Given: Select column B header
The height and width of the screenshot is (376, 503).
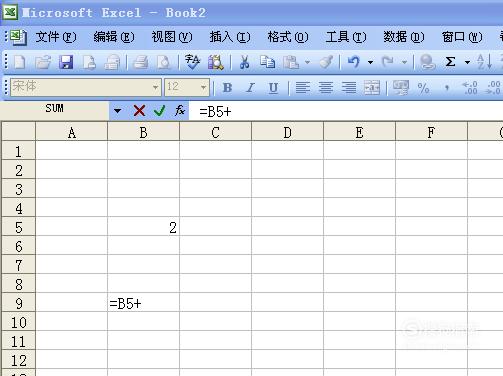Looking at the screenshot, I should click(144, 133).
